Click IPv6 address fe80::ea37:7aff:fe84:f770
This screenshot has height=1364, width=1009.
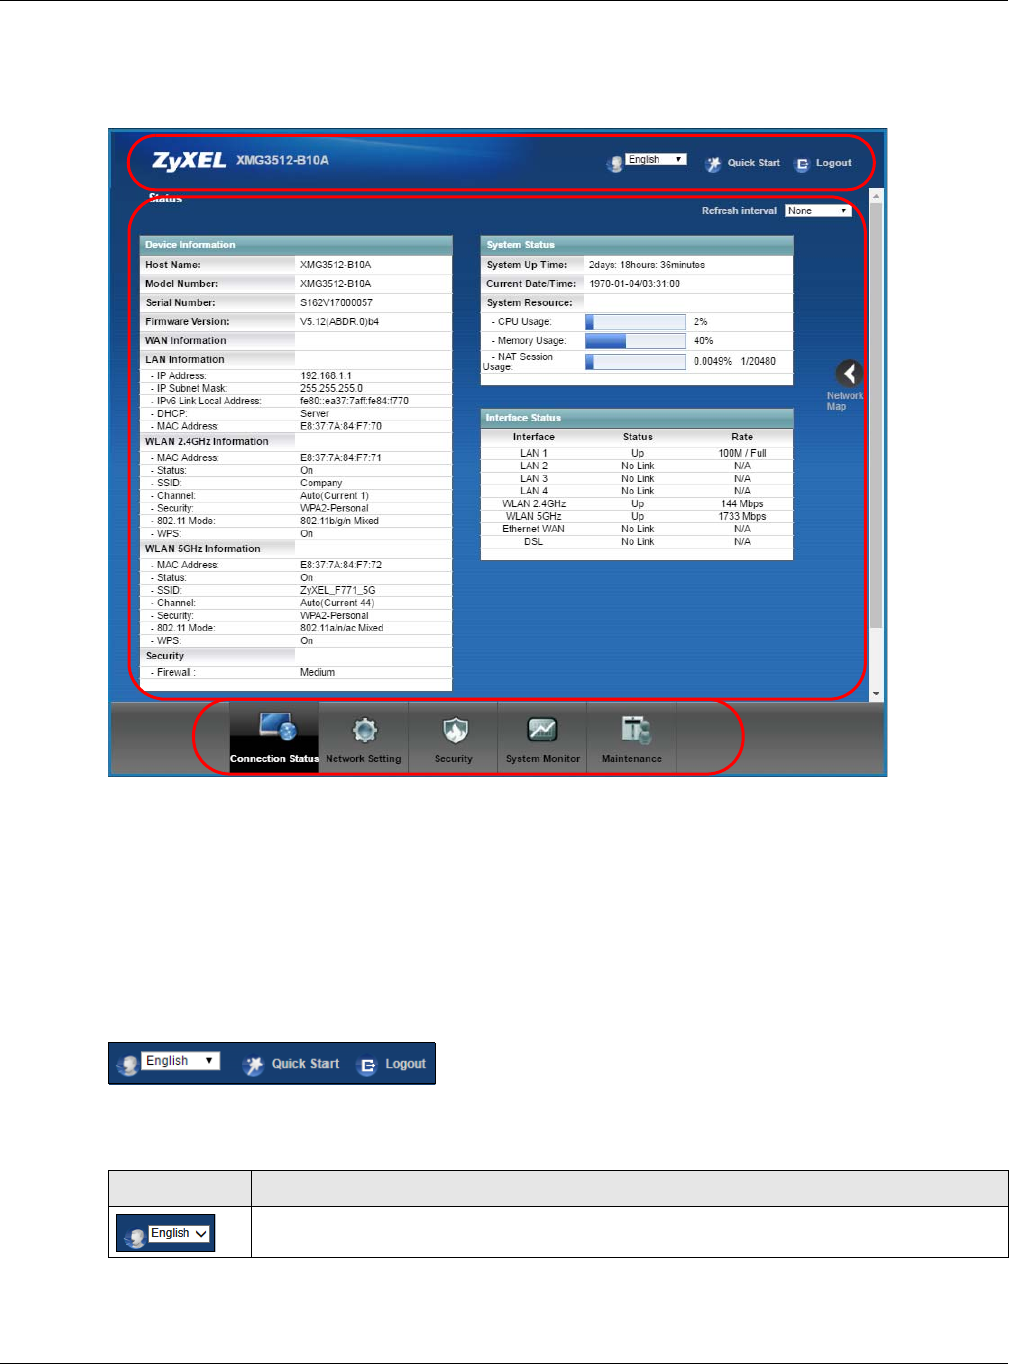tap(354, 401)
